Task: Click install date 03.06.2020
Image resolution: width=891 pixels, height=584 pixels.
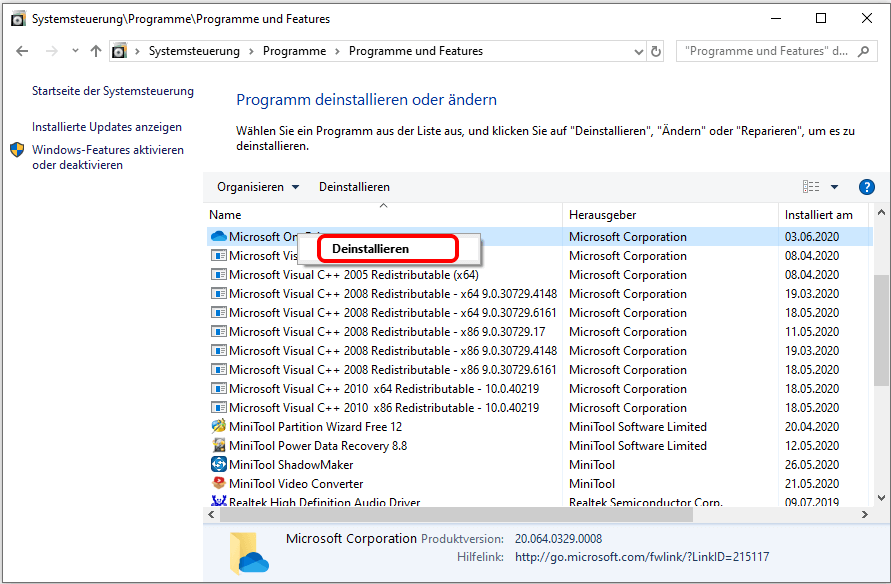Action: click(812, 237)
